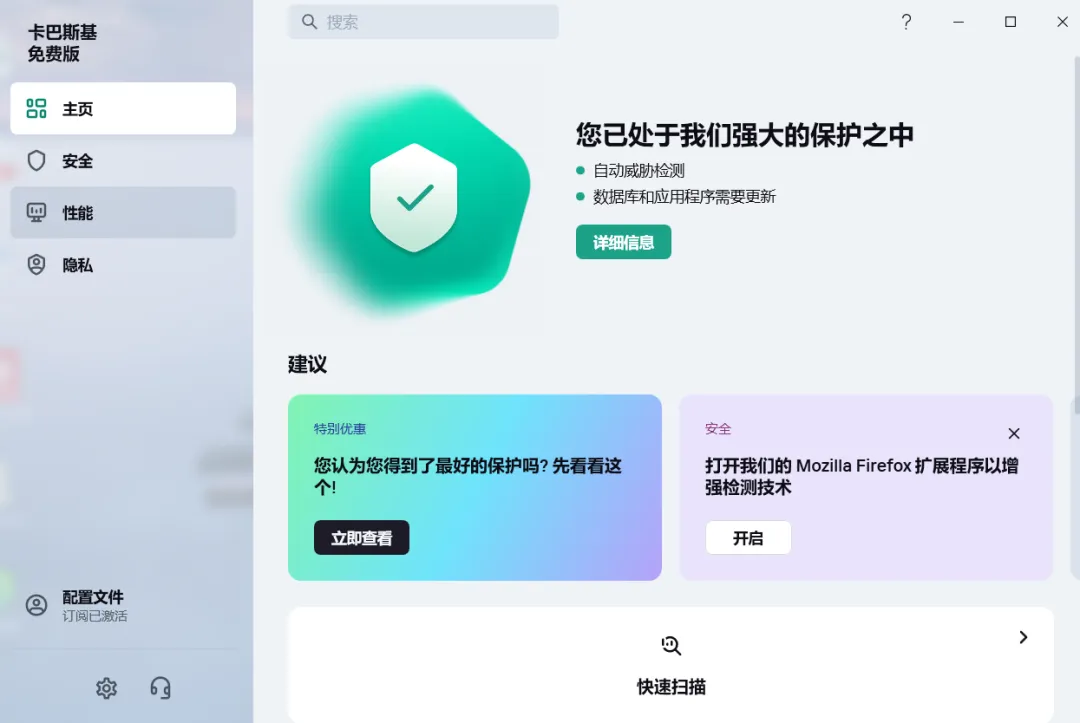This screenshot has height=723, width=1080.
Task: Open support via the headset icon
Action: tap(160, 688)
